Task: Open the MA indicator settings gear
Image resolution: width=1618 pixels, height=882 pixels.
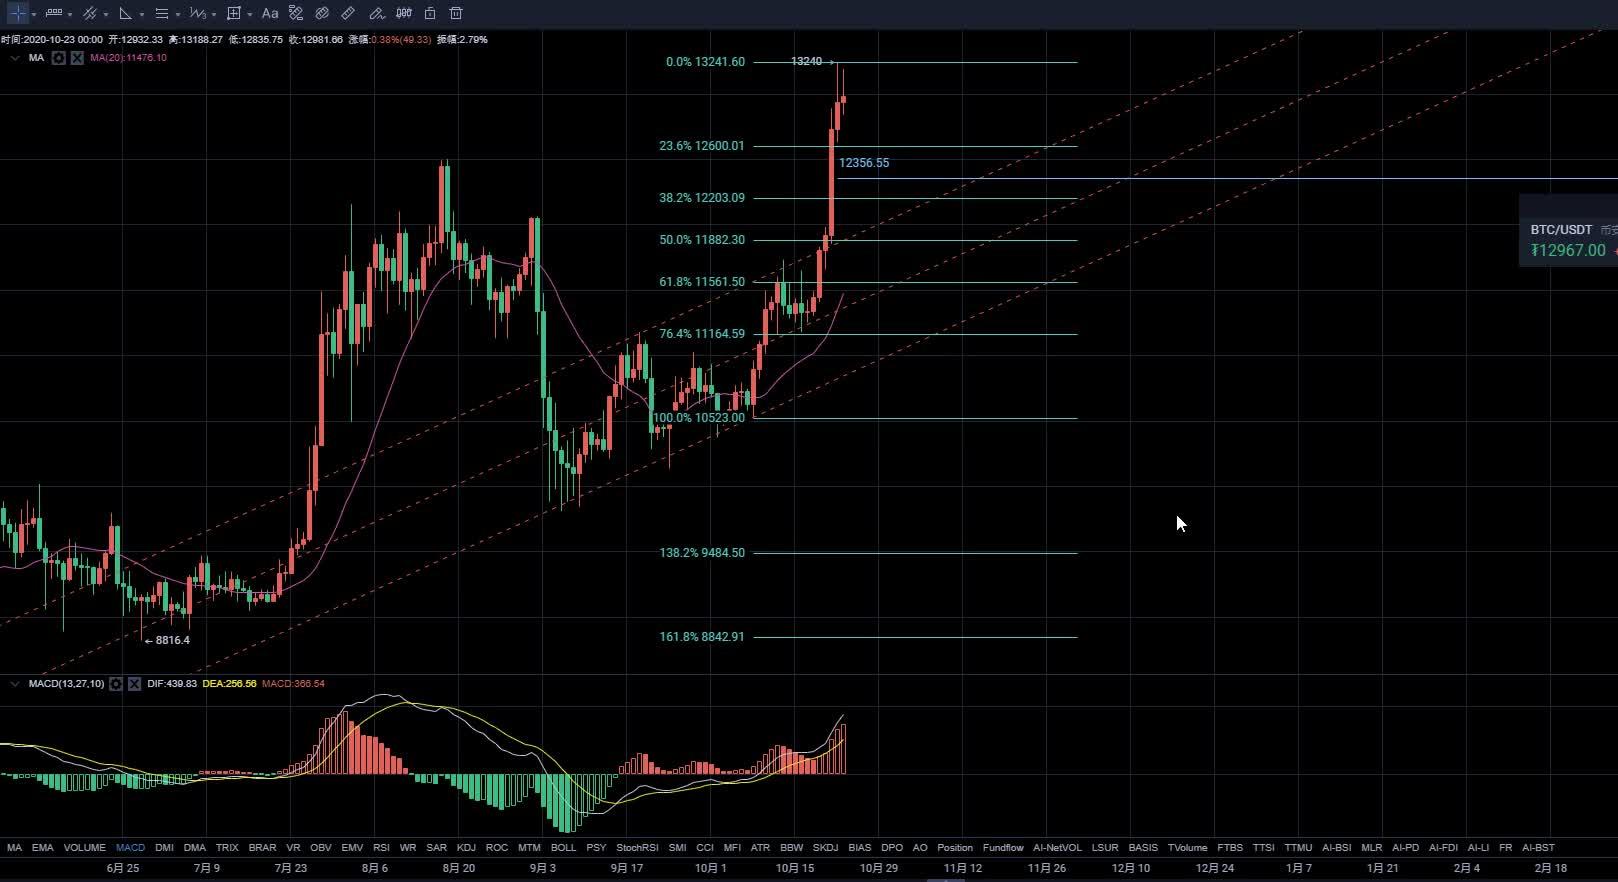Action: click(x=59, y=58)
